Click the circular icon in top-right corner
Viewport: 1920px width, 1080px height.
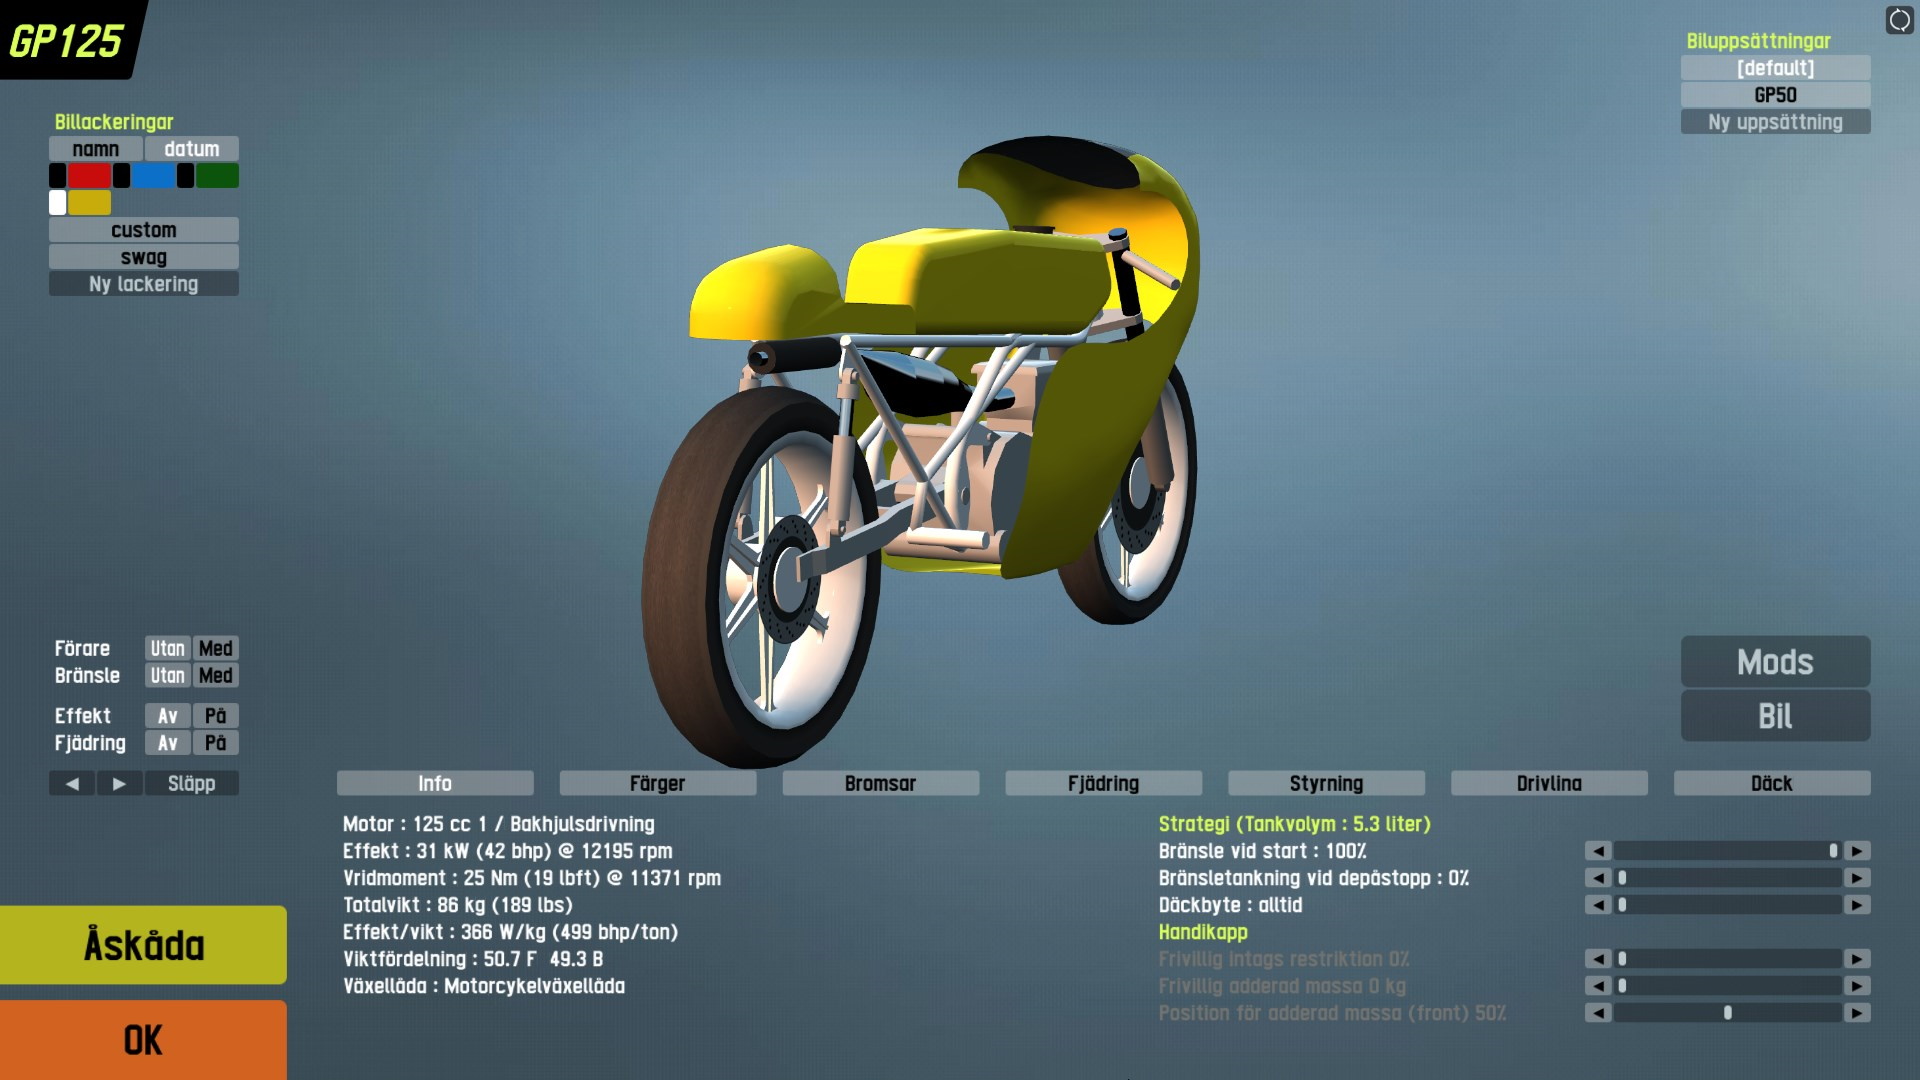(x=1899, y=20)
